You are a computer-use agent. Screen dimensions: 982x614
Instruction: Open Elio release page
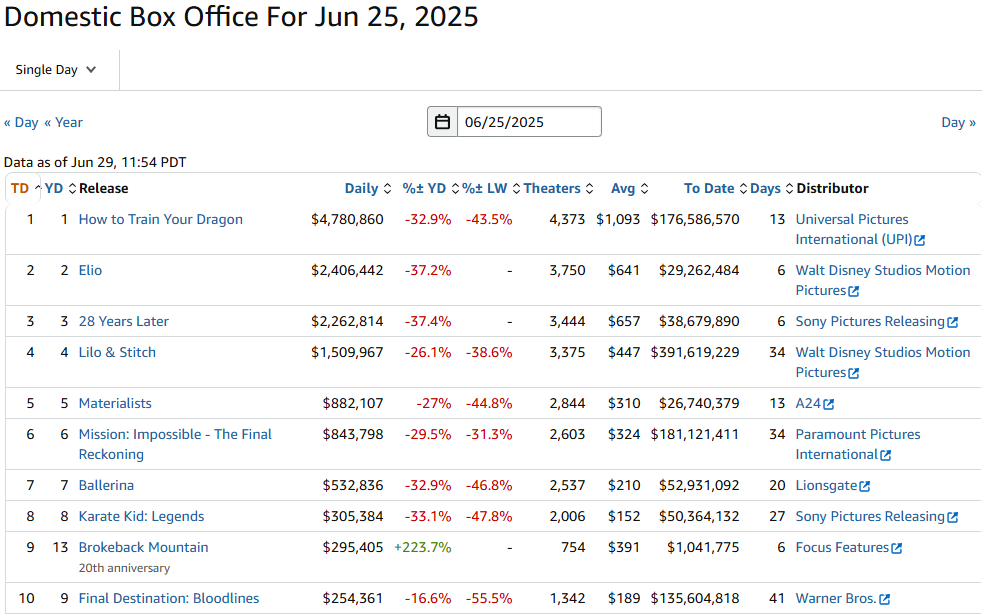click(90, 270)
